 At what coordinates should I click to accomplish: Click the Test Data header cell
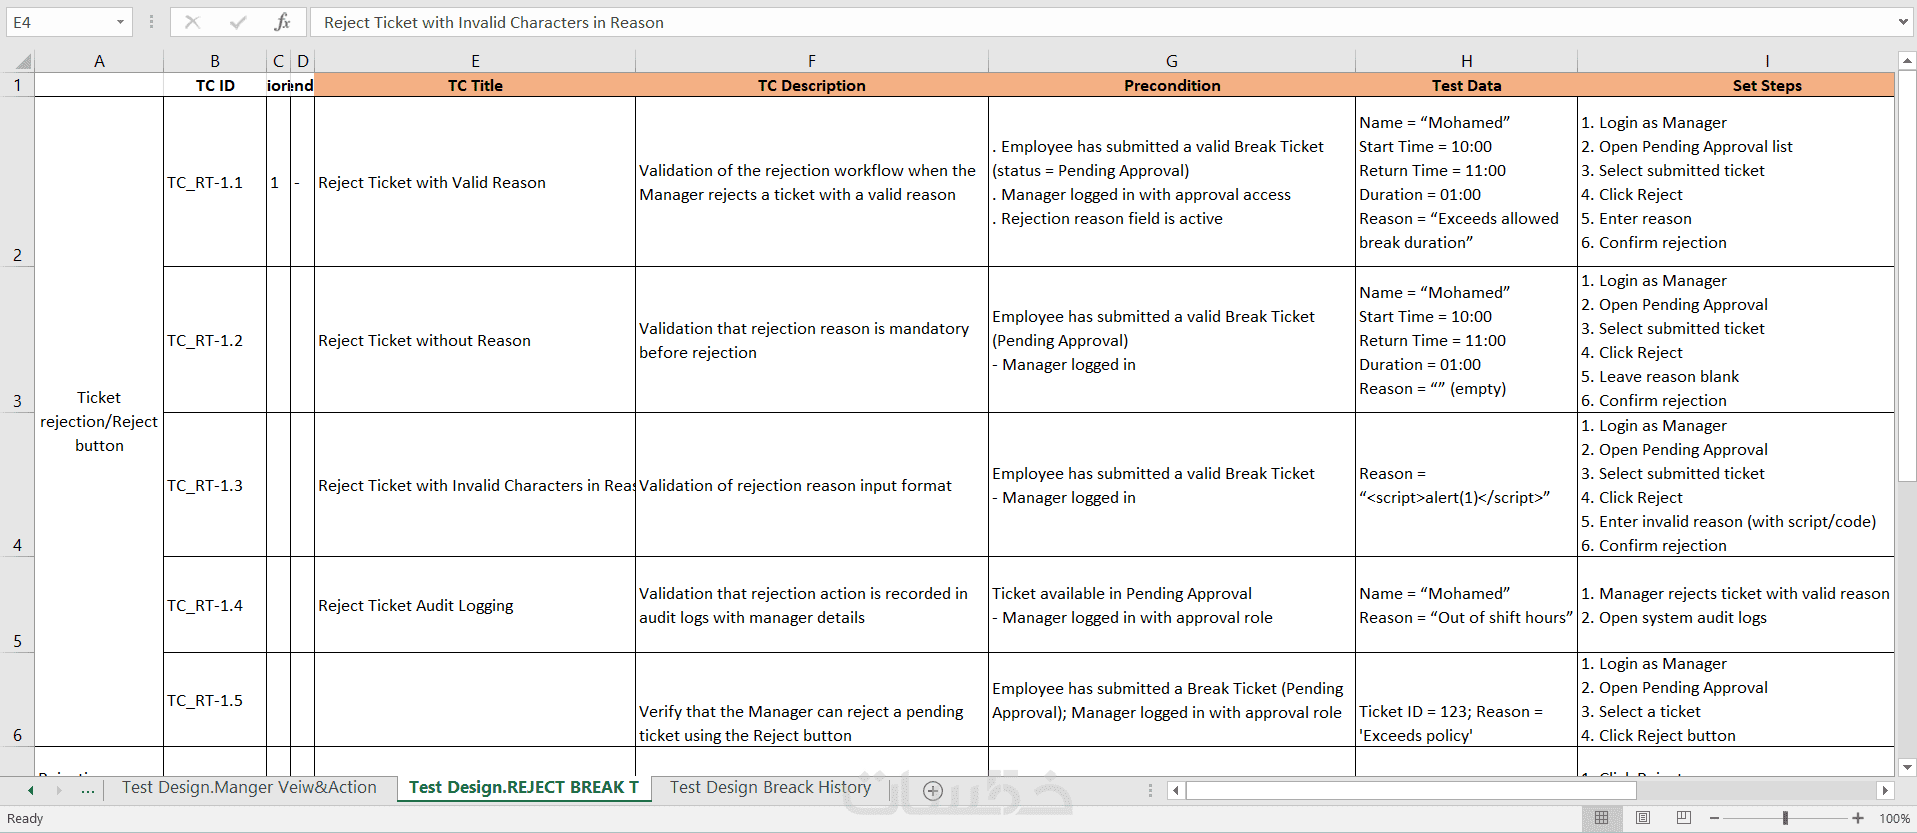coord(1466,85)
